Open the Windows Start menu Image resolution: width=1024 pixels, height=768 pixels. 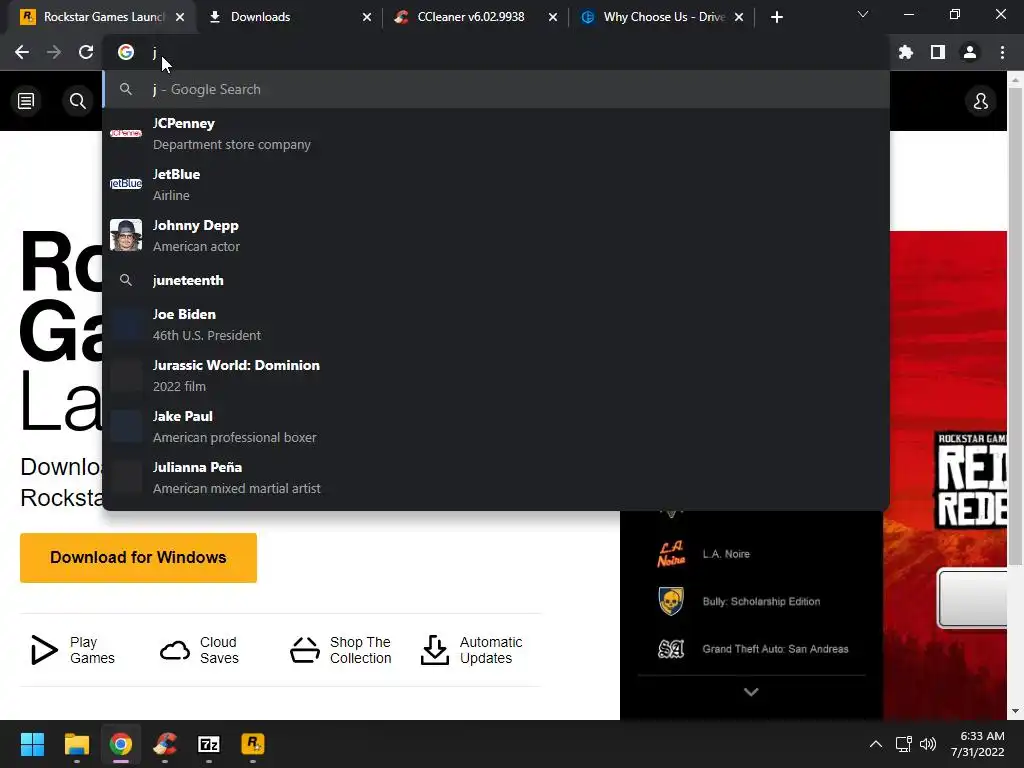point(32,744)
